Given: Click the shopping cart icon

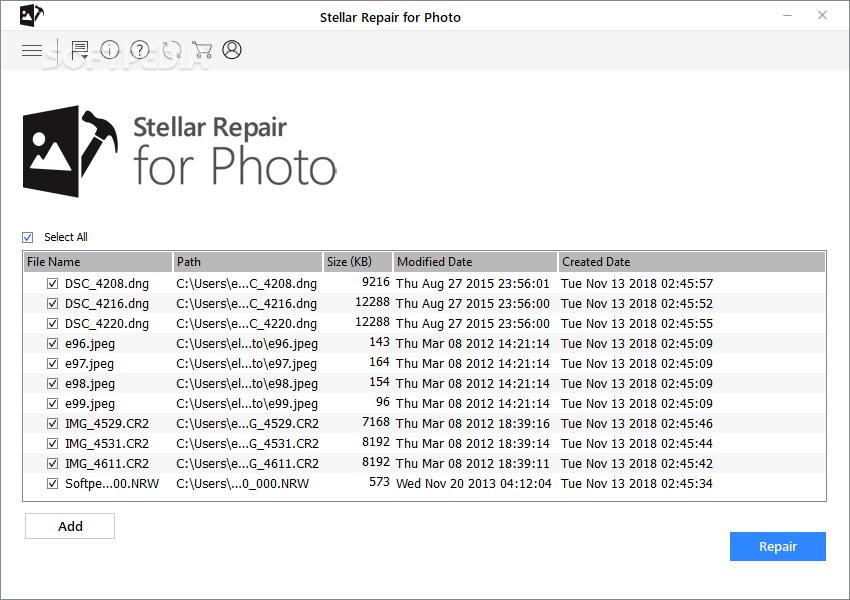Looking at the screenshot, I should 202,50.
